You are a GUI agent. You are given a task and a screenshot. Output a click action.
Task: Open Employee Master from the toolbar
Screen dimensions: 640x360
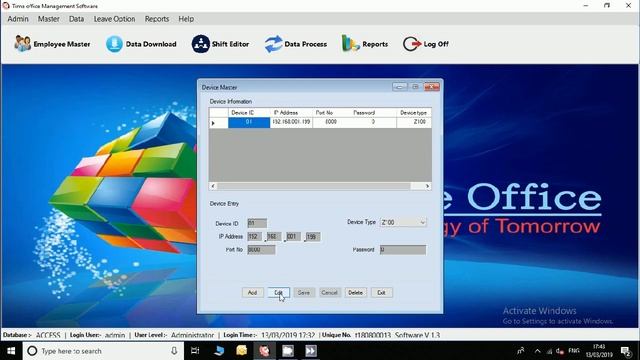(x=52, y=44)
